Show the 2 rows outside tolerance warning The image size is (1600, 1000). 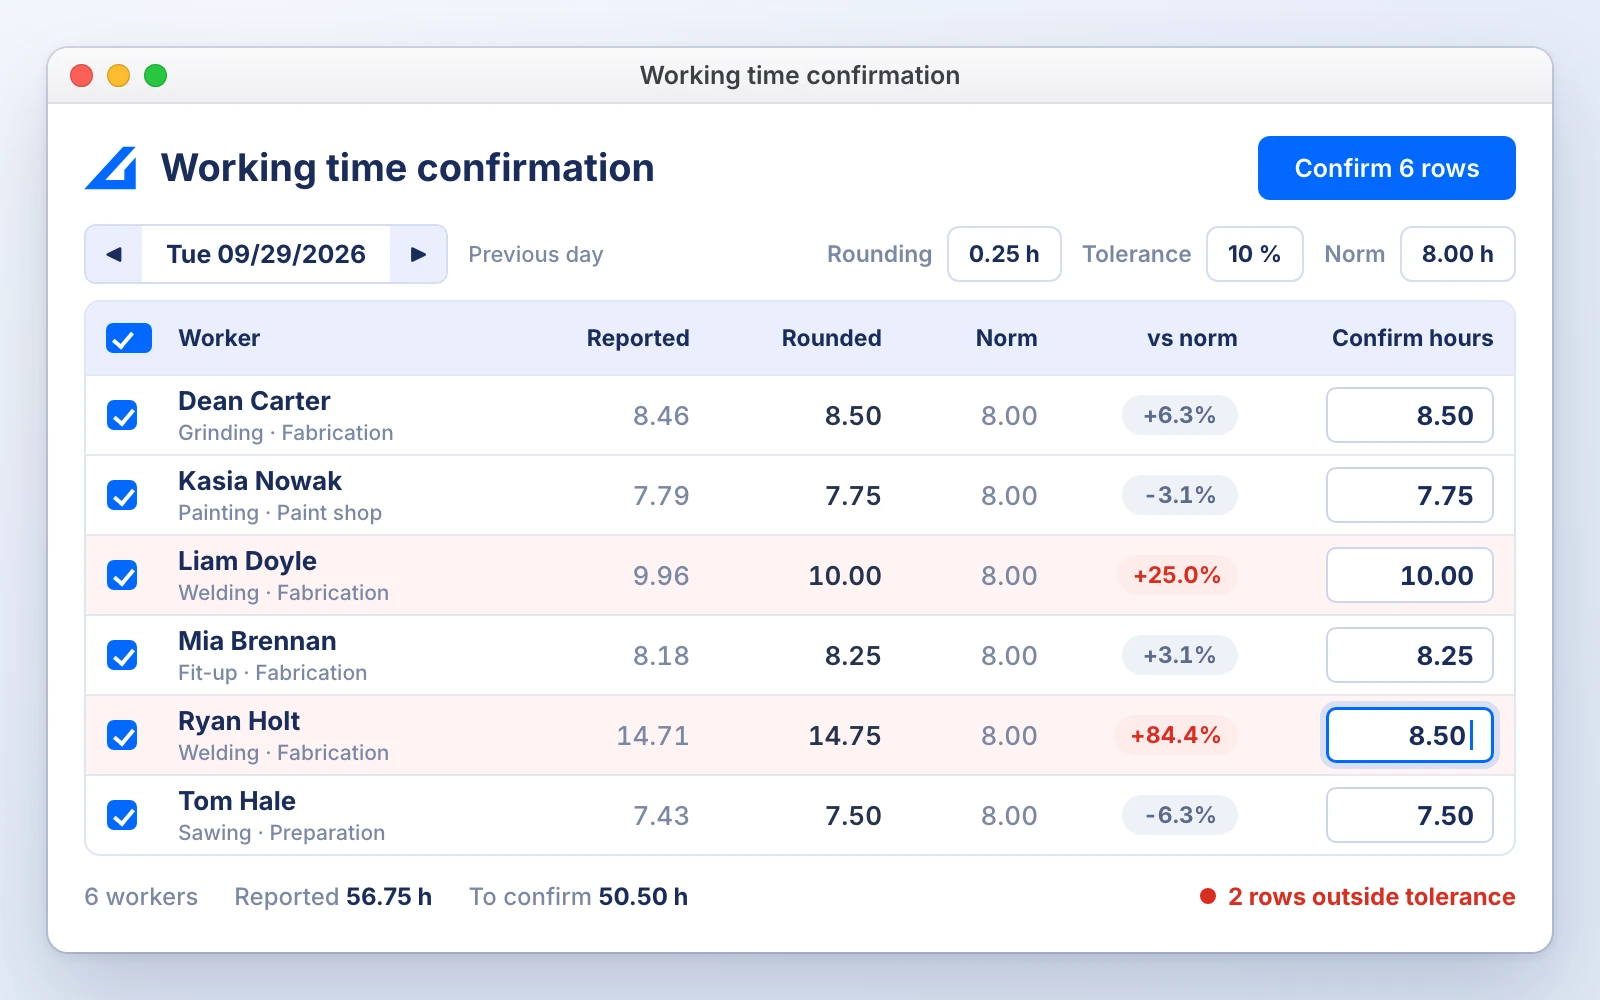click(x=1358, y=897)
